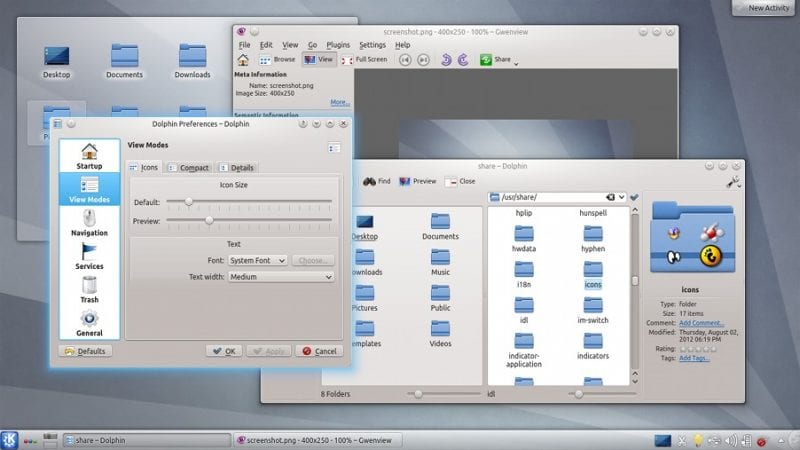Click Add Comment... link in info panel
The width and height of the screenshot is (800, 450).
[701, 323]
